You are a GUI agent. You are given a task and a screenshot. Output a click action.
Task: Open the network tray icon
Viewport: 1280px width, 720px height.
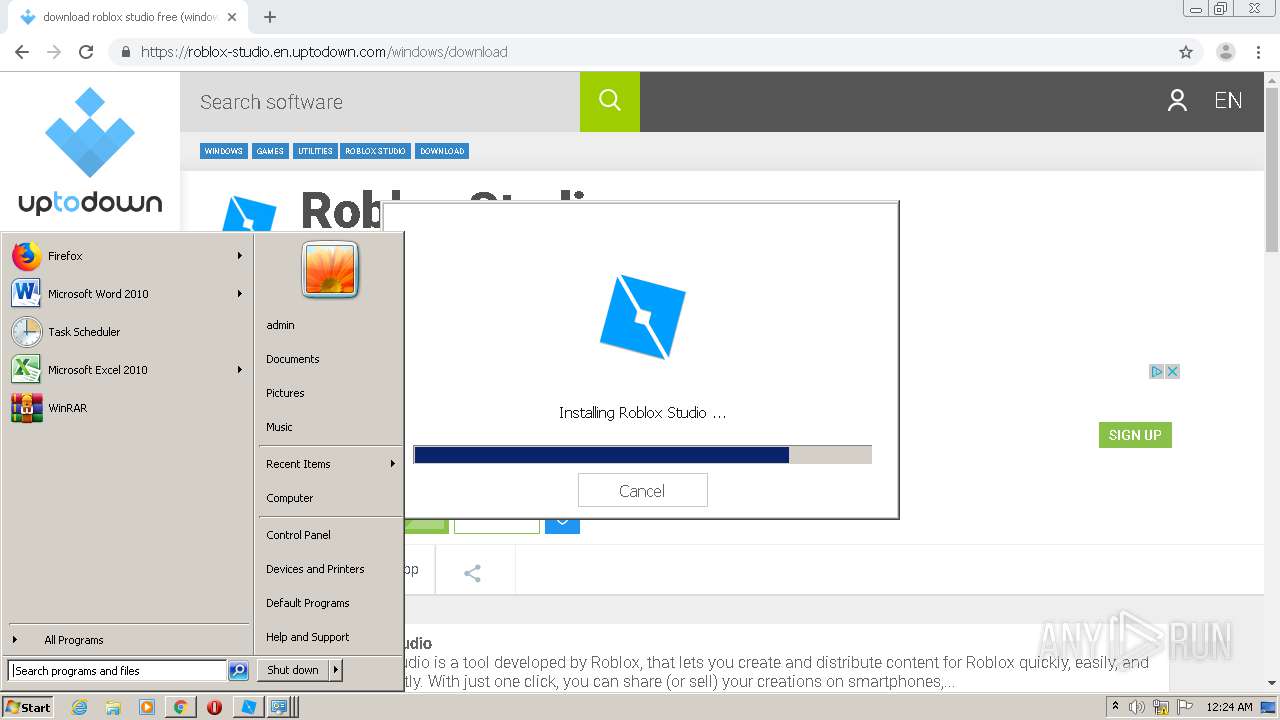pyautogui.click(x=1161, y=707)
